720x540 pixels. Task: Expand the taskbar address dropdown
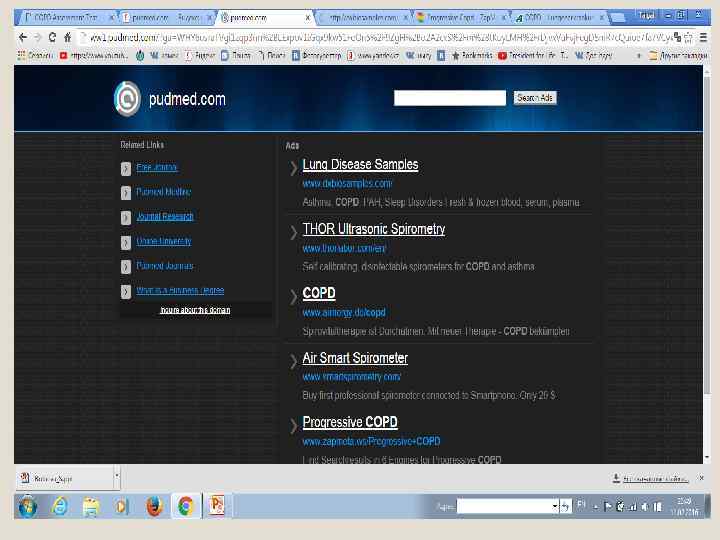click(x=555, y=506)
